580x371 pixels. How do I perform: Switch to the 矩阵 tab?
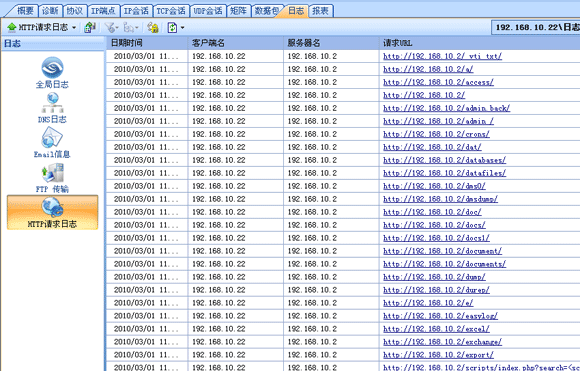pyautogui.click(x=238, y=11)
